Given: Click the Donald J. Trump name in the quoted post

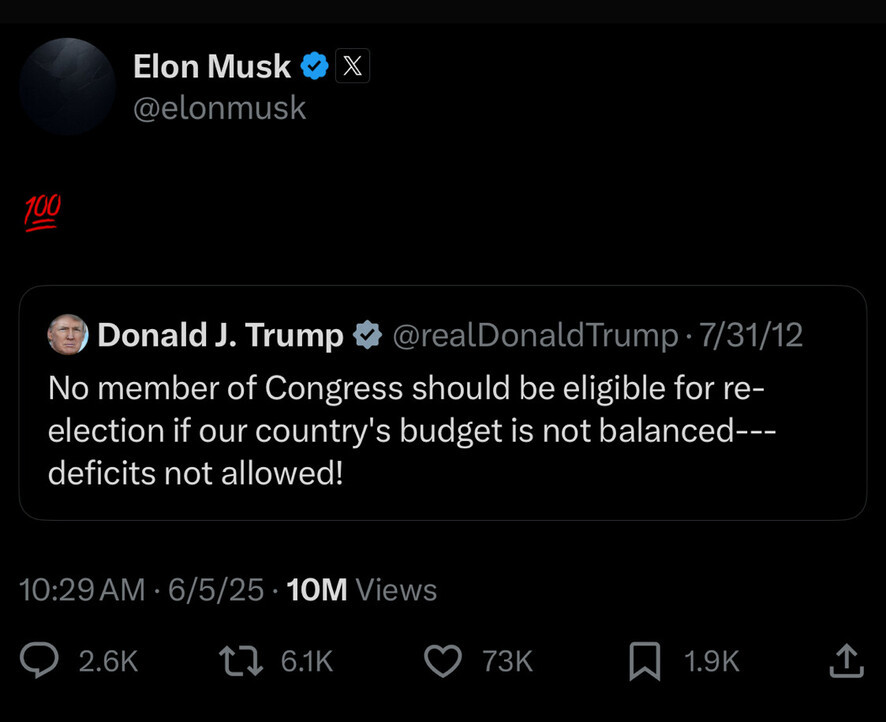Looking at the screenshot, I should 220,335.
